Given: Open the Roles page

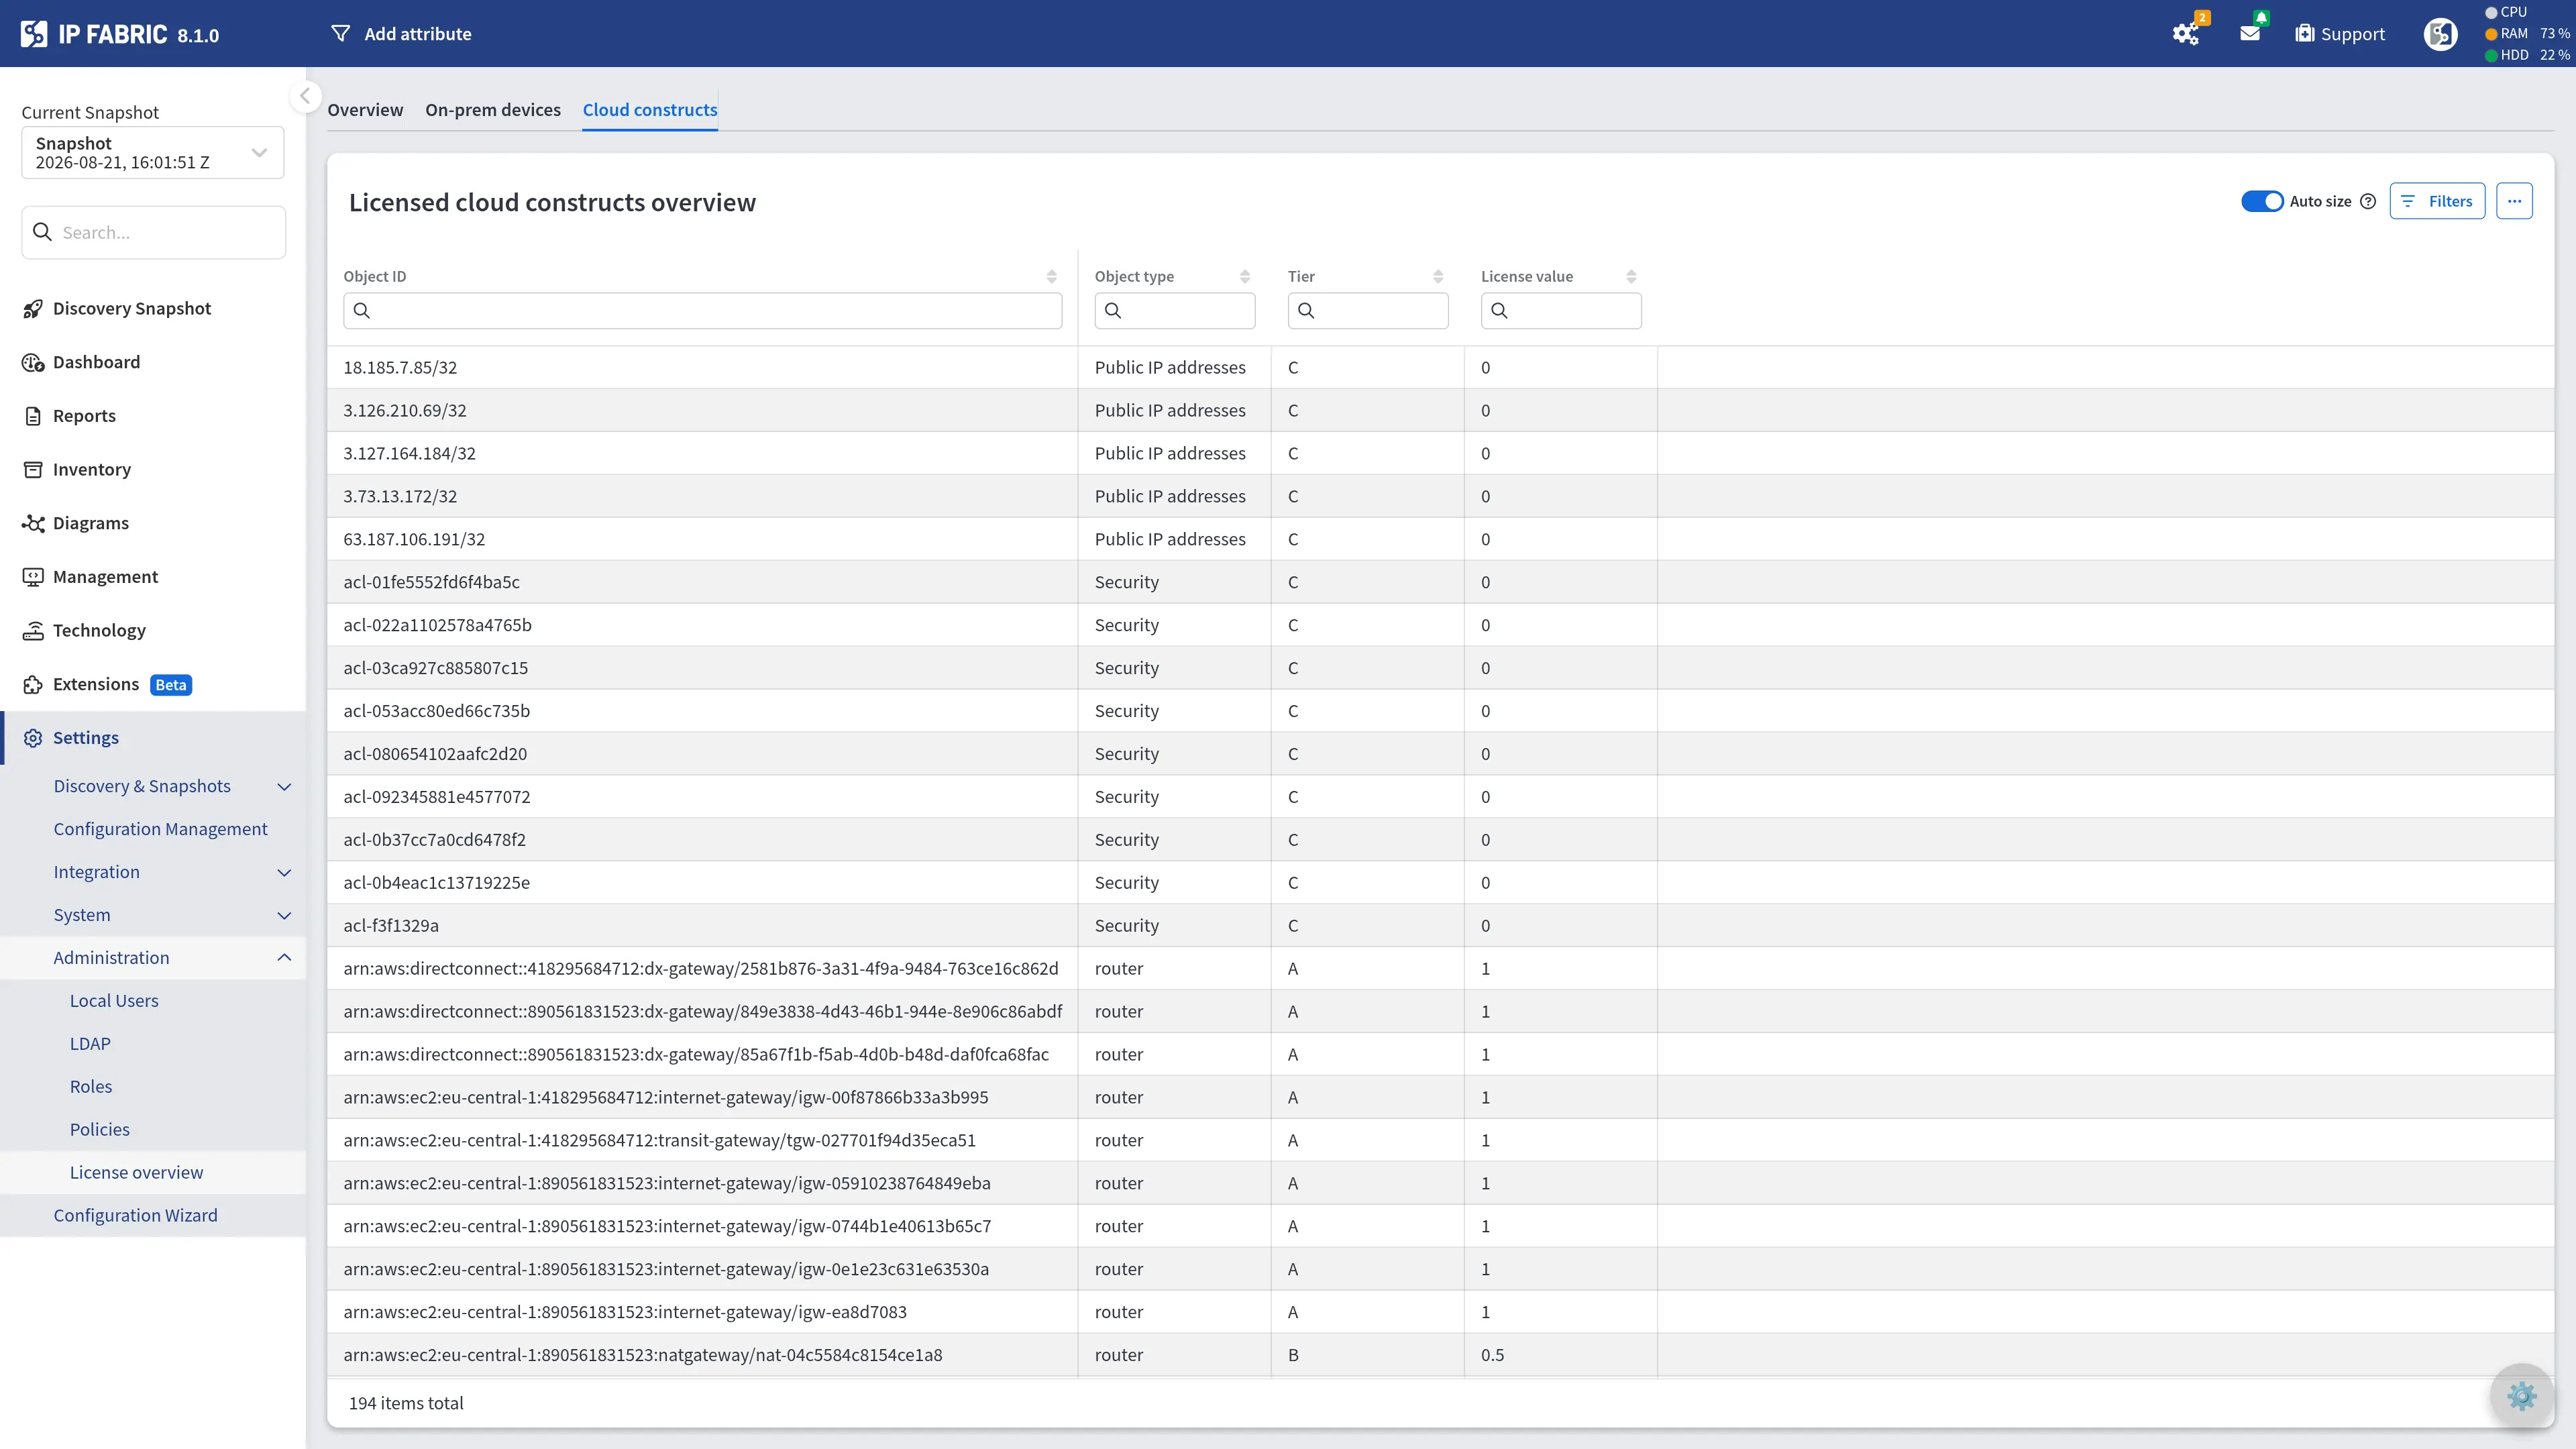Looking at the screenshot, I should pyautogui.click(x=91, y=1087).
